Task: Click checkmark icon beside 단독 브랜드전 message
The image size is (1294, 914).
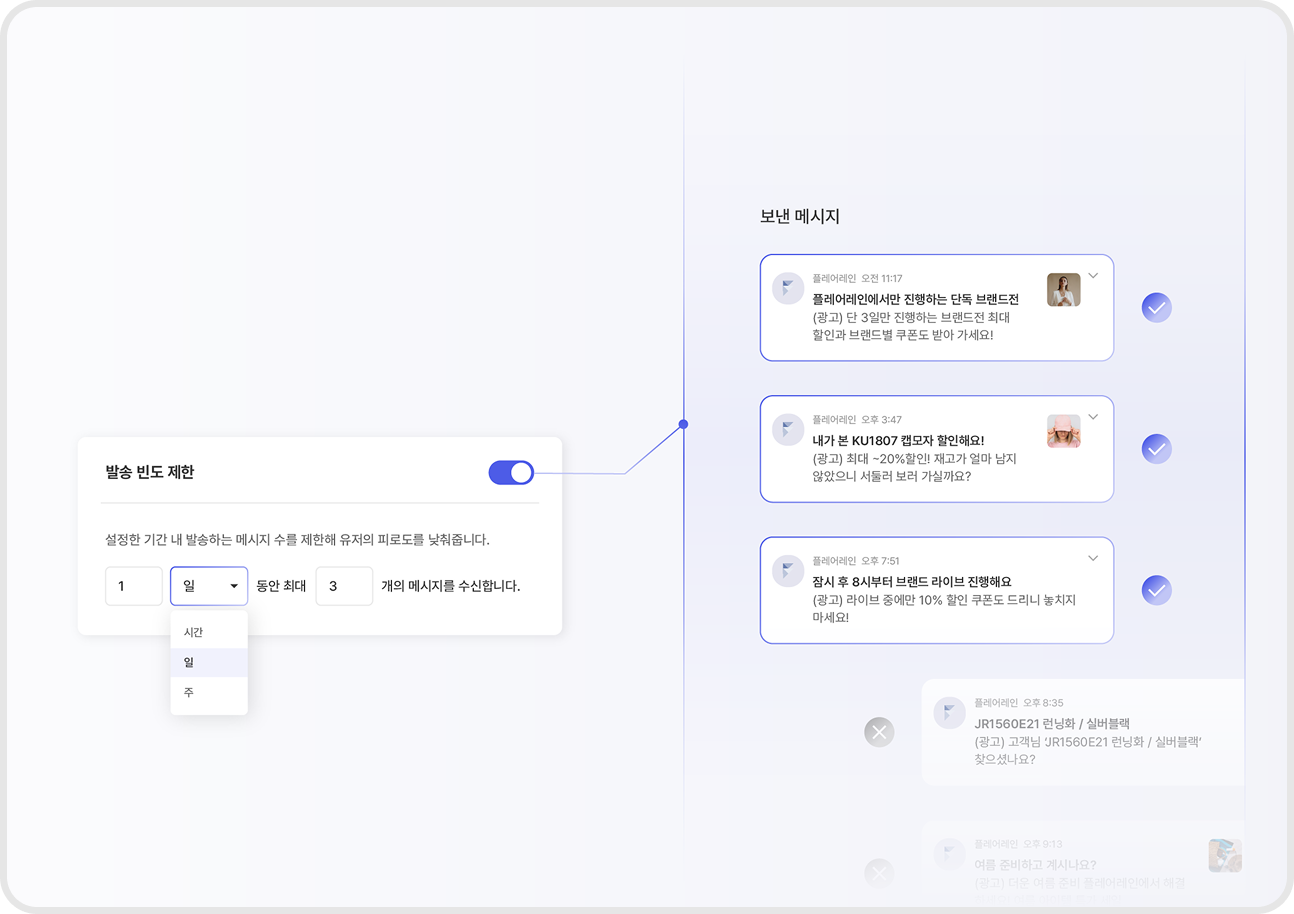Action: pos(1156,308)
